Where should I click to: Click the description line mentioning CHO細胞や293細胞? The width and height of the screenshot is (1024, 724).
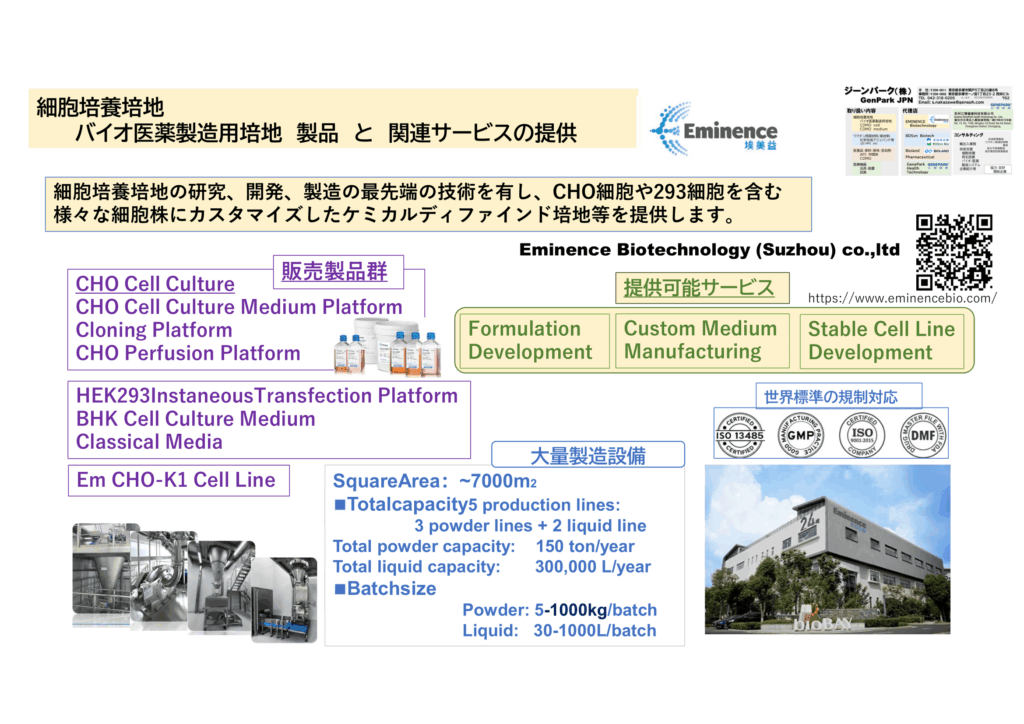(417, 192)
